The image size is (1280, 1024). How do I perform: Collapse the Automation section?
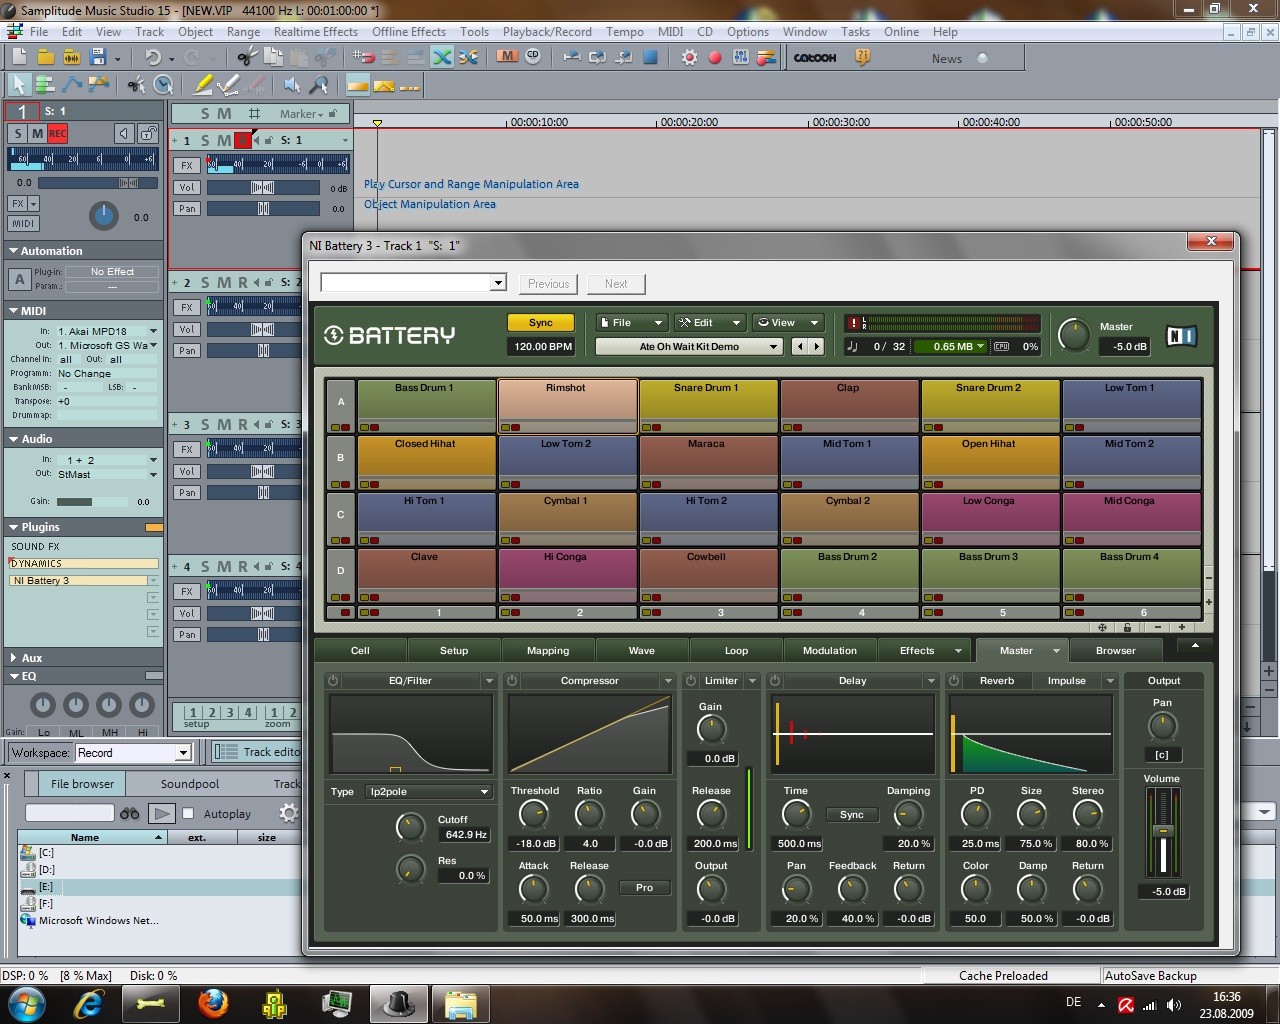14,251
